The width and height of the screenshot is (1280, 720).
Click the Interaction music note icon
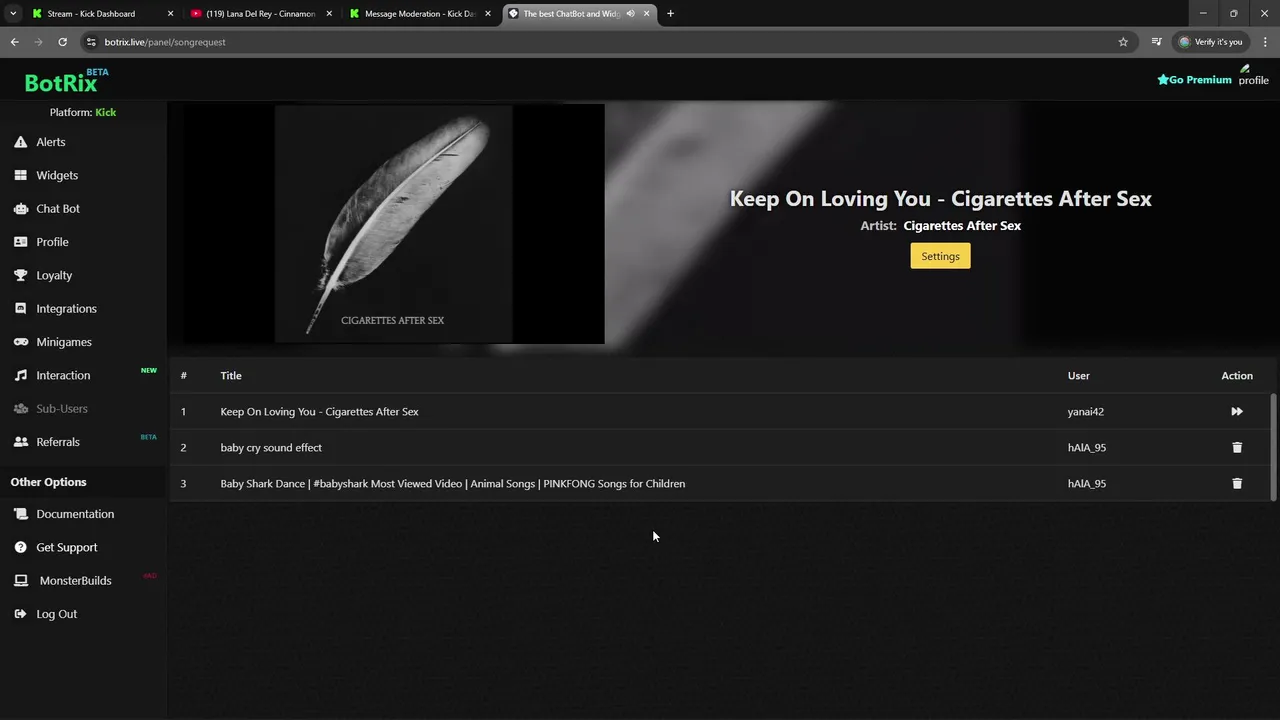point(21,375)
